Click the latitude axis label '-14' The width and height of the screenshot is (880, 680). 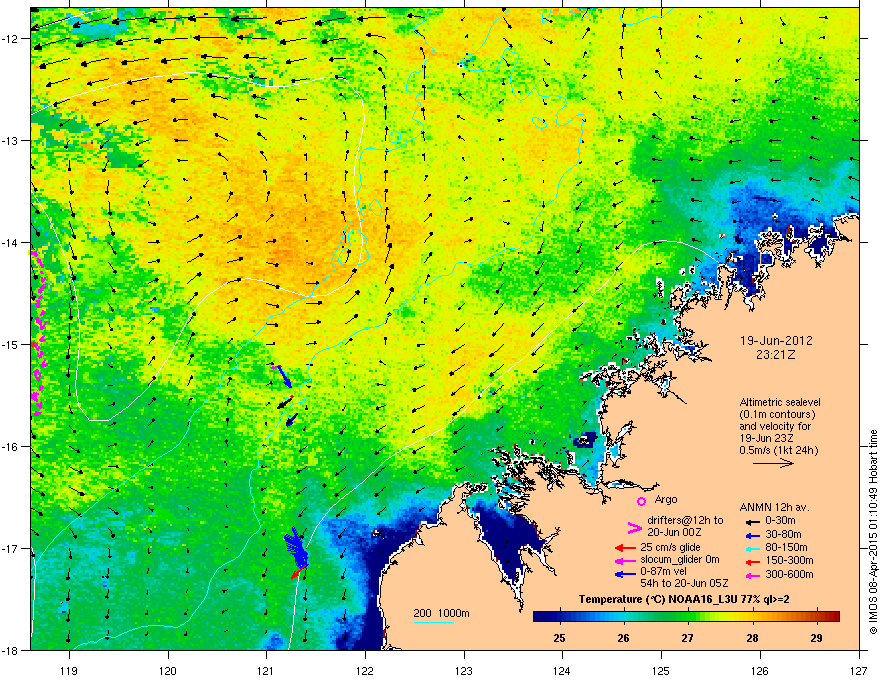click(11, 243)
